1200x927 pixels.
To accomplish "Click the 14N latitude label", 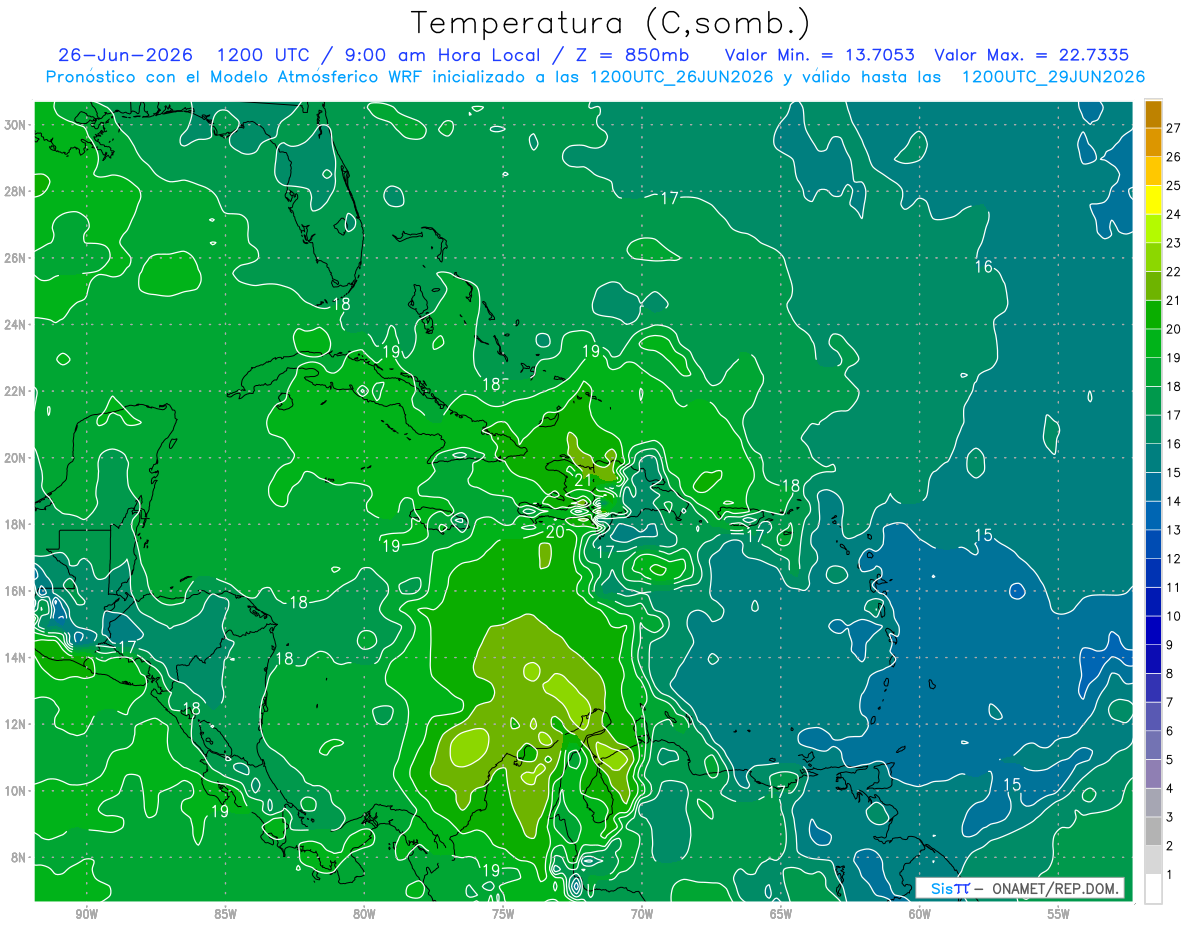I will click(x=17, y=657).
